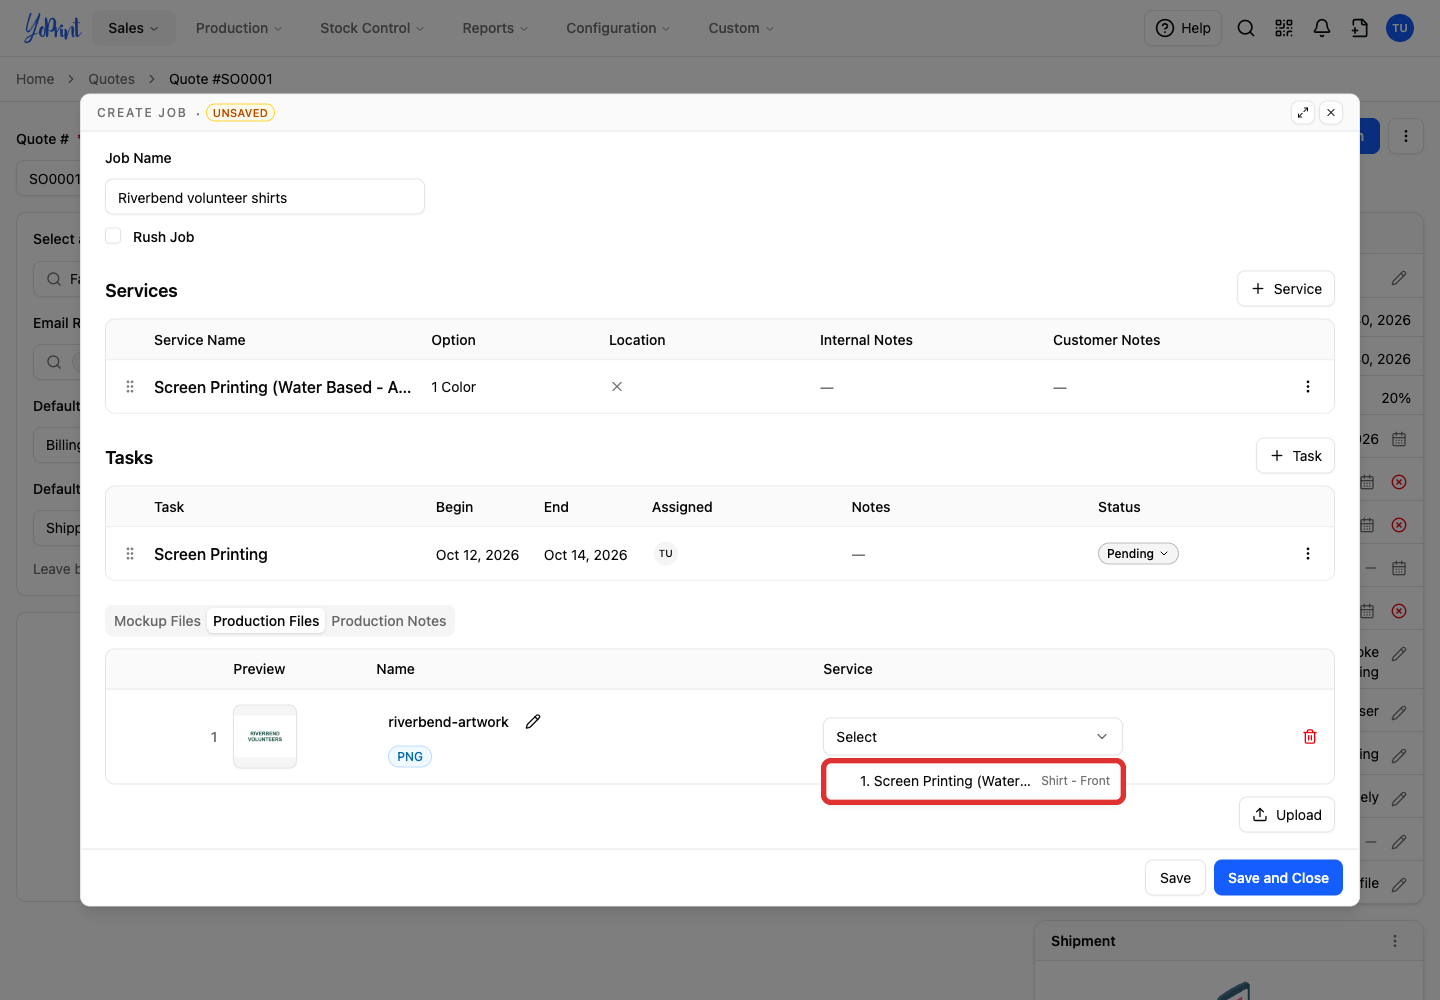Open the notifications bell
The width and height of the screenshot is (1440, 1000).
click(x=1322, y=28)
